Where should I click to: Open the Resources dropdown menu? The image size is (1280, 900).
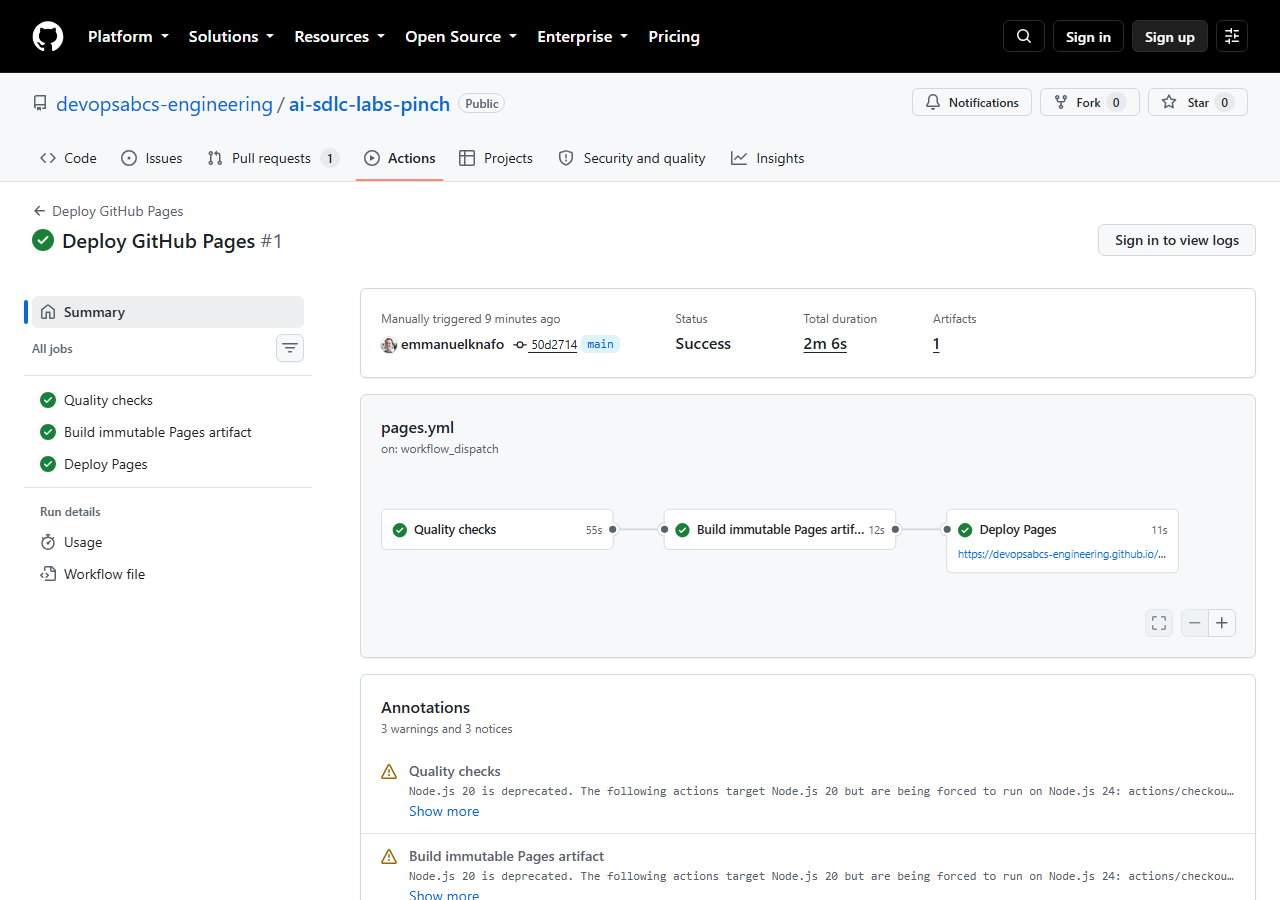coord(339,36)
